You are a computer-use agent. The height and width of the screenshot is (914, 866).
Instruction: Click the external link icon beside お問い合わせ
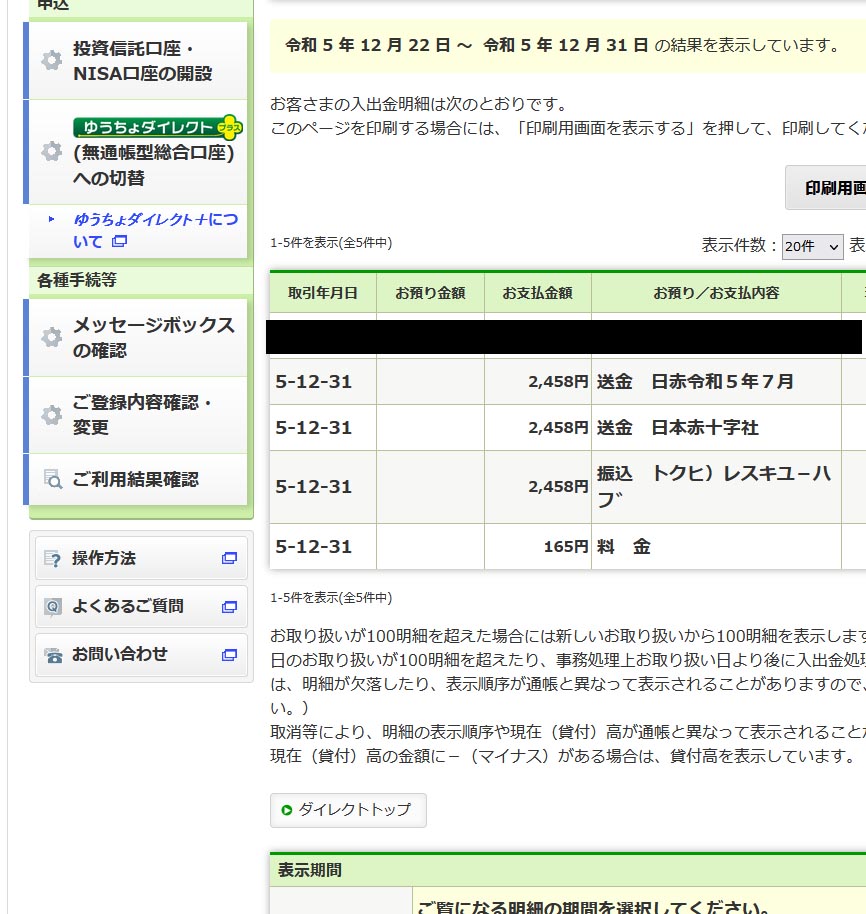230,656
